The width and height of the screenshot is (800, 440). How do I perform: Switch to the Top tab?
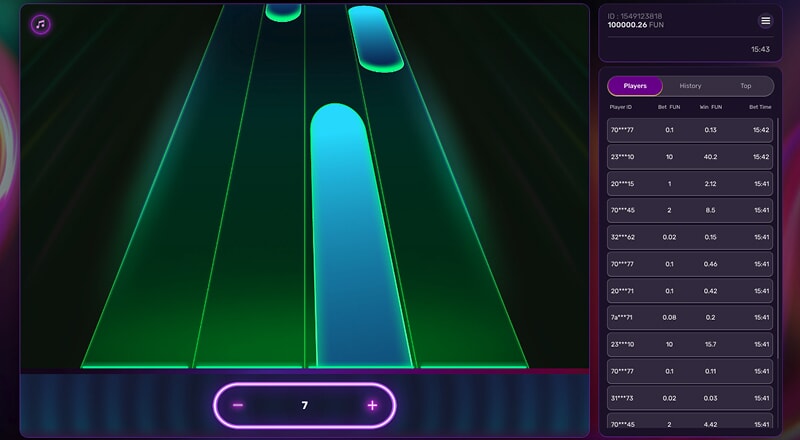coord(746,86)
